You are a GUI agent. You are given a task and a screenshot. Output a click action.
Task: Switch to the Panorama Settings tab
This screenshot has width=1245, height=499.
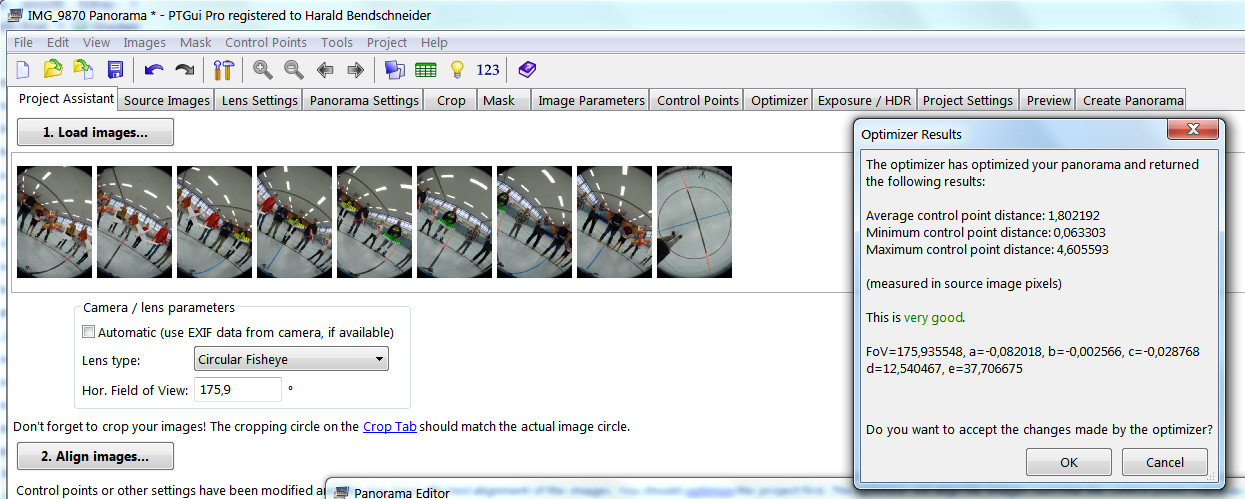[364, 100]
